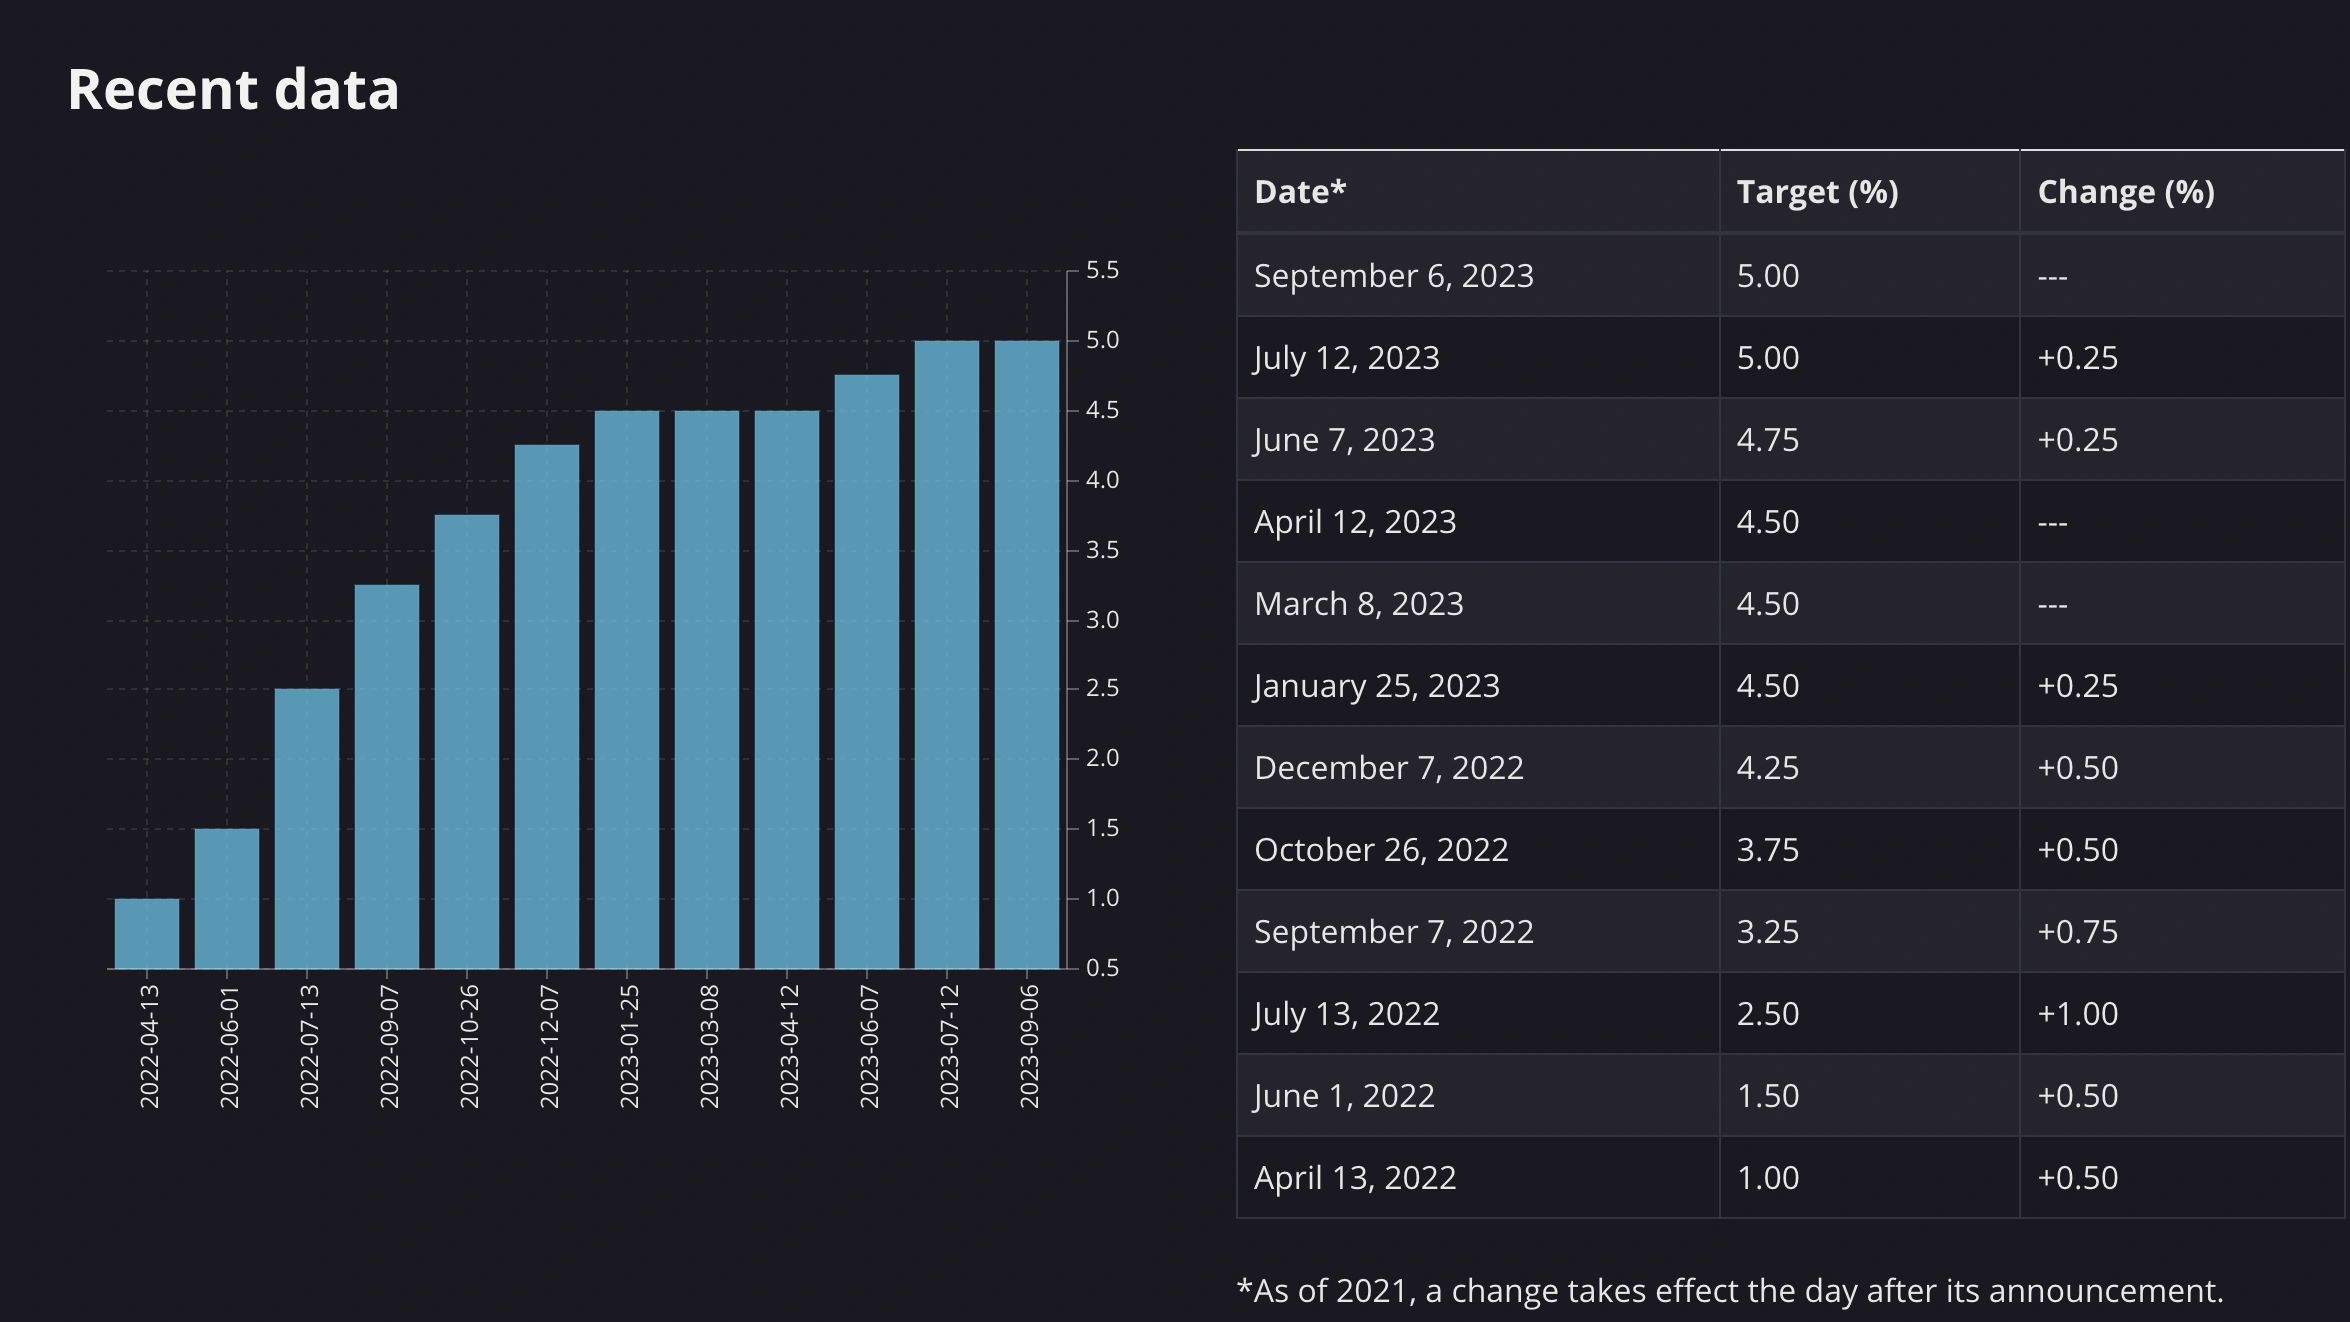Click the chart bar for 2023-06-07
The image size is (2350, 1322).
pos(867,672)
